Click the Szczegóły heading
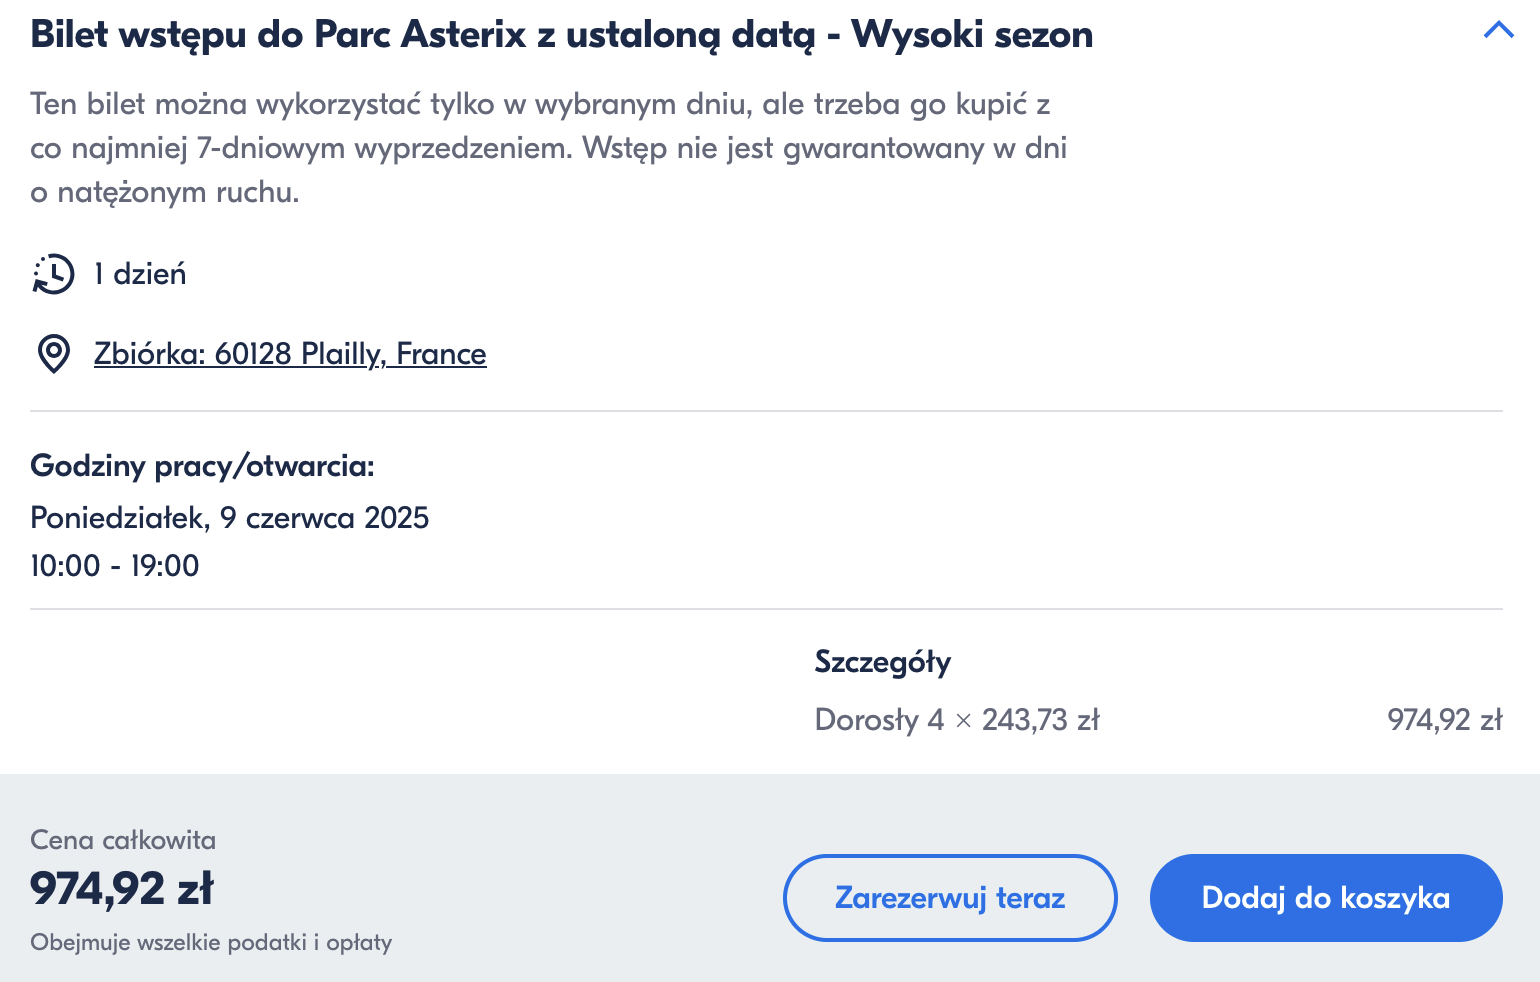The image size is (1540, 982). click(x=882, y=662)
